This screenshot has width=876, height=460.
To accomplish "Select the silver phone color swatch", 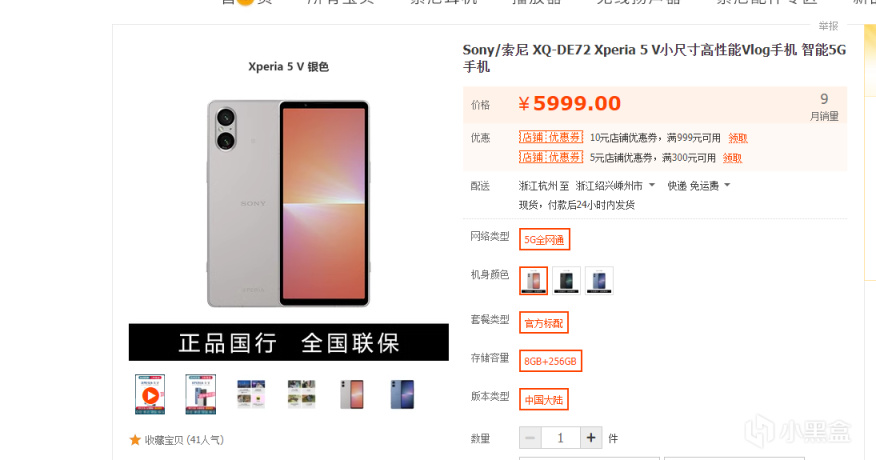I will (534, 280).
